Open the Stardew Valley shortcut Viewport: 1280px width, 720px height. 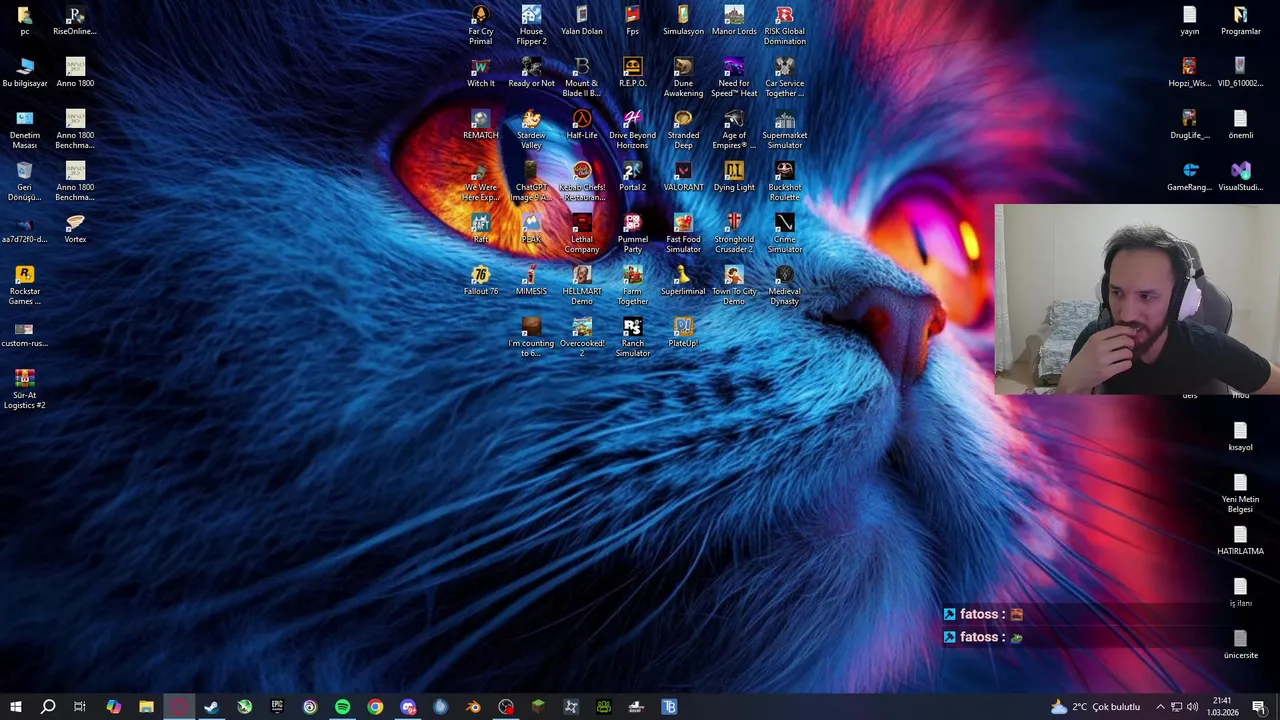531,129
